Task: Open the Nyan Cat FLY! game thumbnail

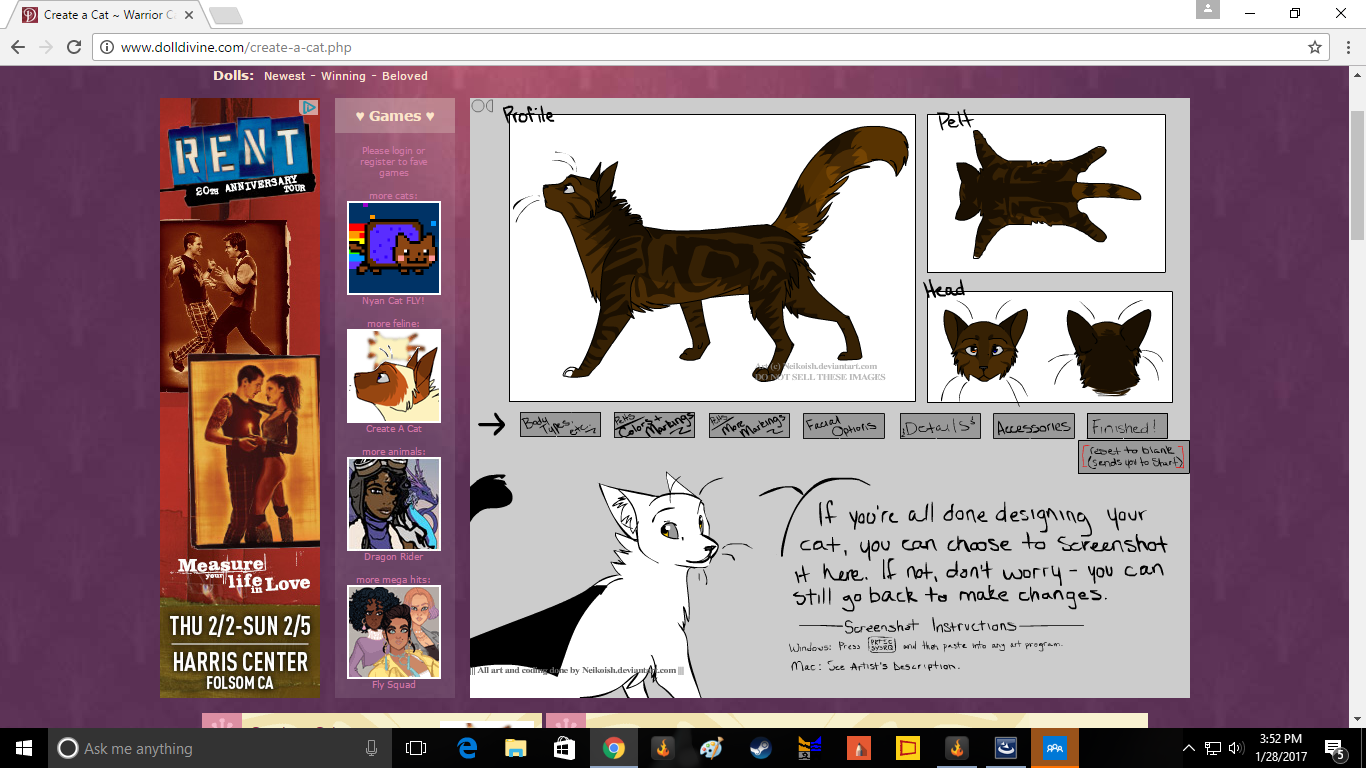Action: pos(394,248)
